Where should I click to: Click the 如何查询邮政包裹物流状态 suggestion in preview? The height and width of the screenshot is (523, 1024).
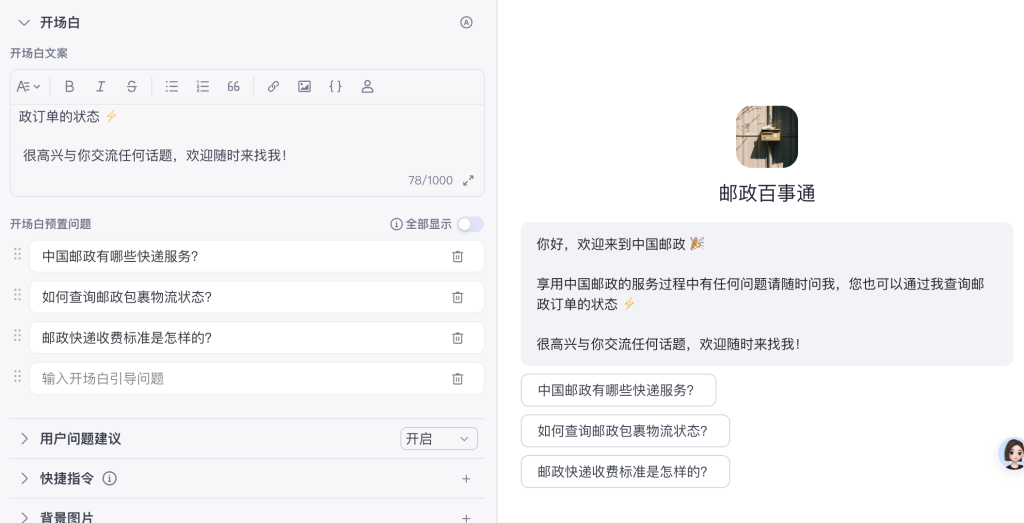624,431
